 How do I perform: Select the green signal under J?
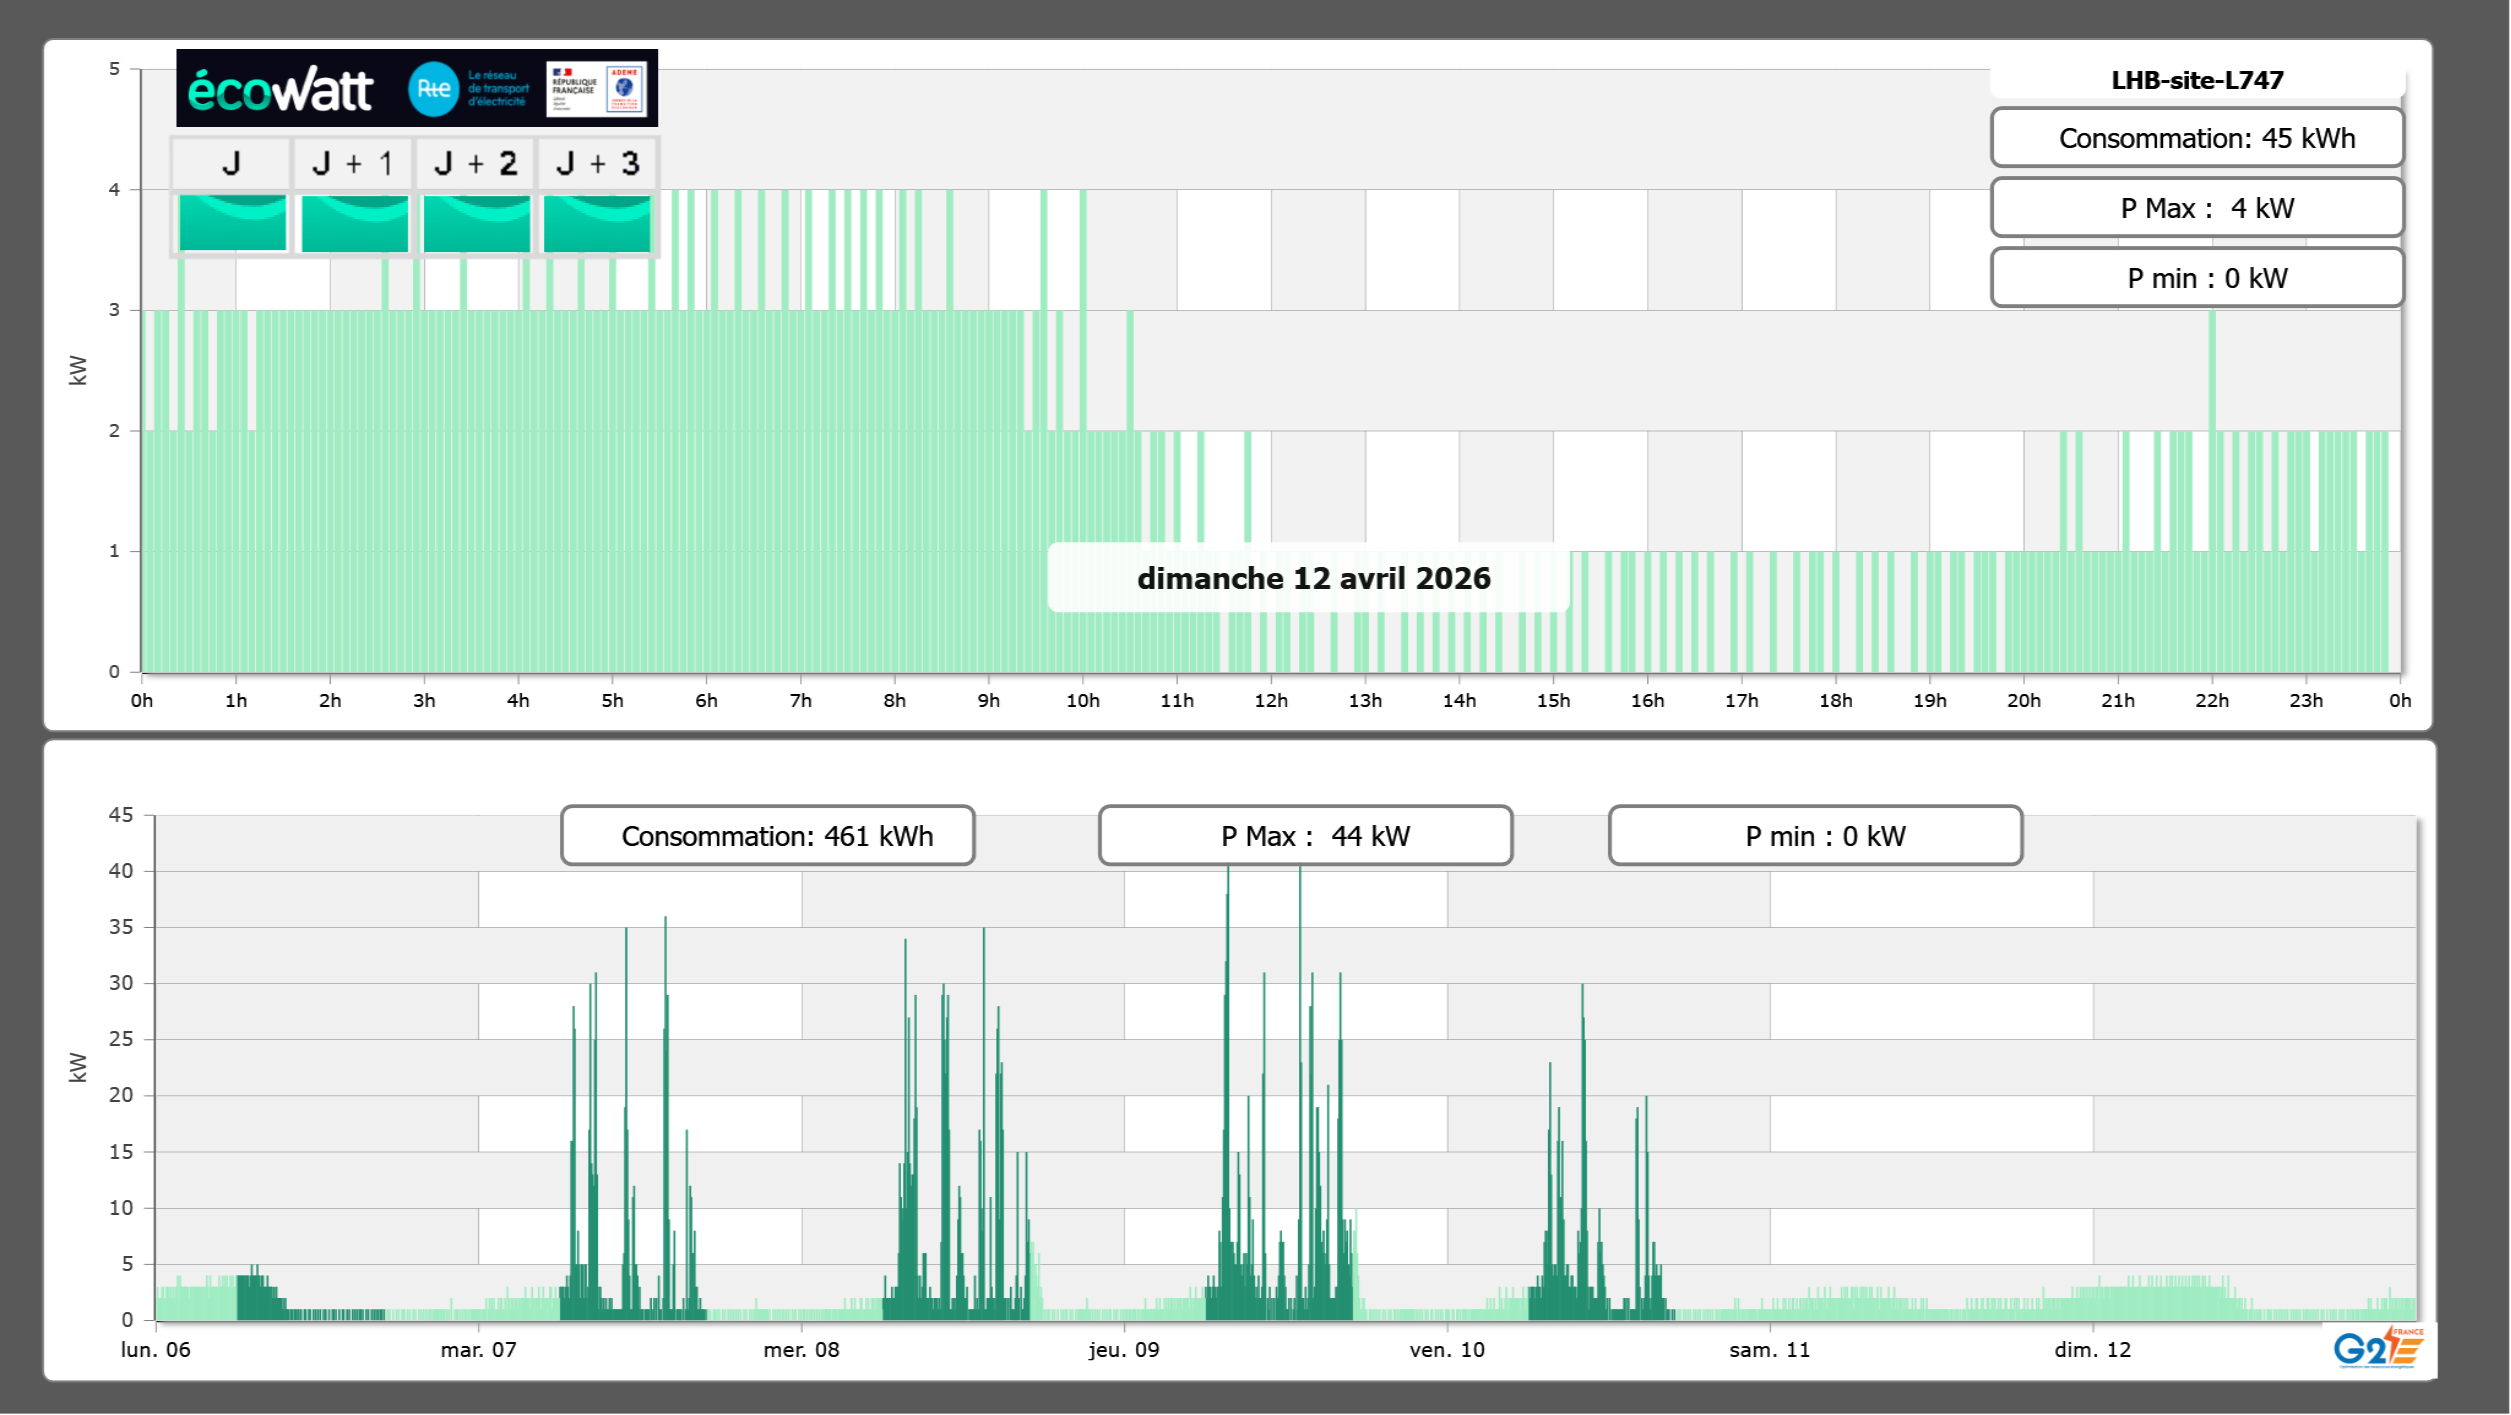point(232,223)
